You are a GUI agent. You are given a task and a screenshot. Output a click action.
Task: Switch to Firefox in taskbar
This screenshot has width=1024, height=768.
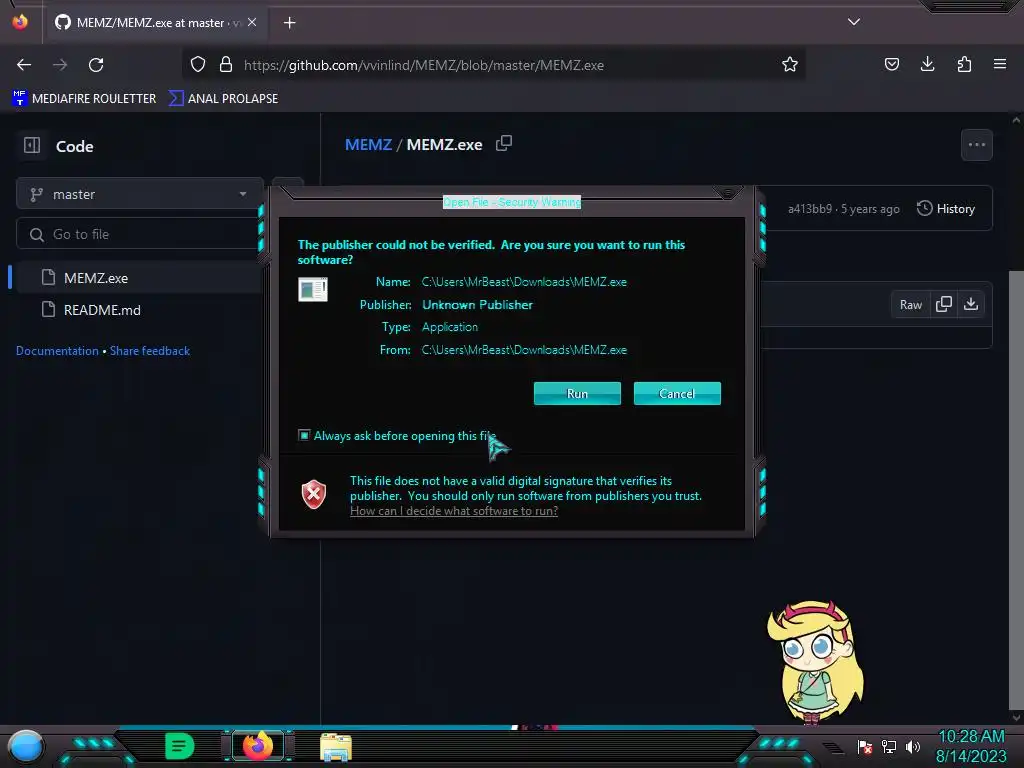[x=258, y=746]
